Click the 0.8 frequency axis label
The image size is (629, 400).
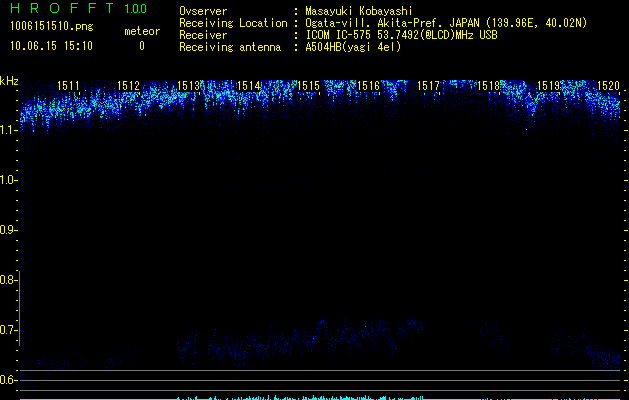[x=8, y=280]
